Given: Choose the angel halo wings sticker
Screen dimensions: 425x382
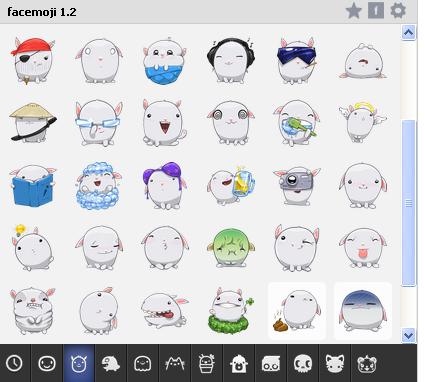Looking at the screenshot, I should coord(362,122).
